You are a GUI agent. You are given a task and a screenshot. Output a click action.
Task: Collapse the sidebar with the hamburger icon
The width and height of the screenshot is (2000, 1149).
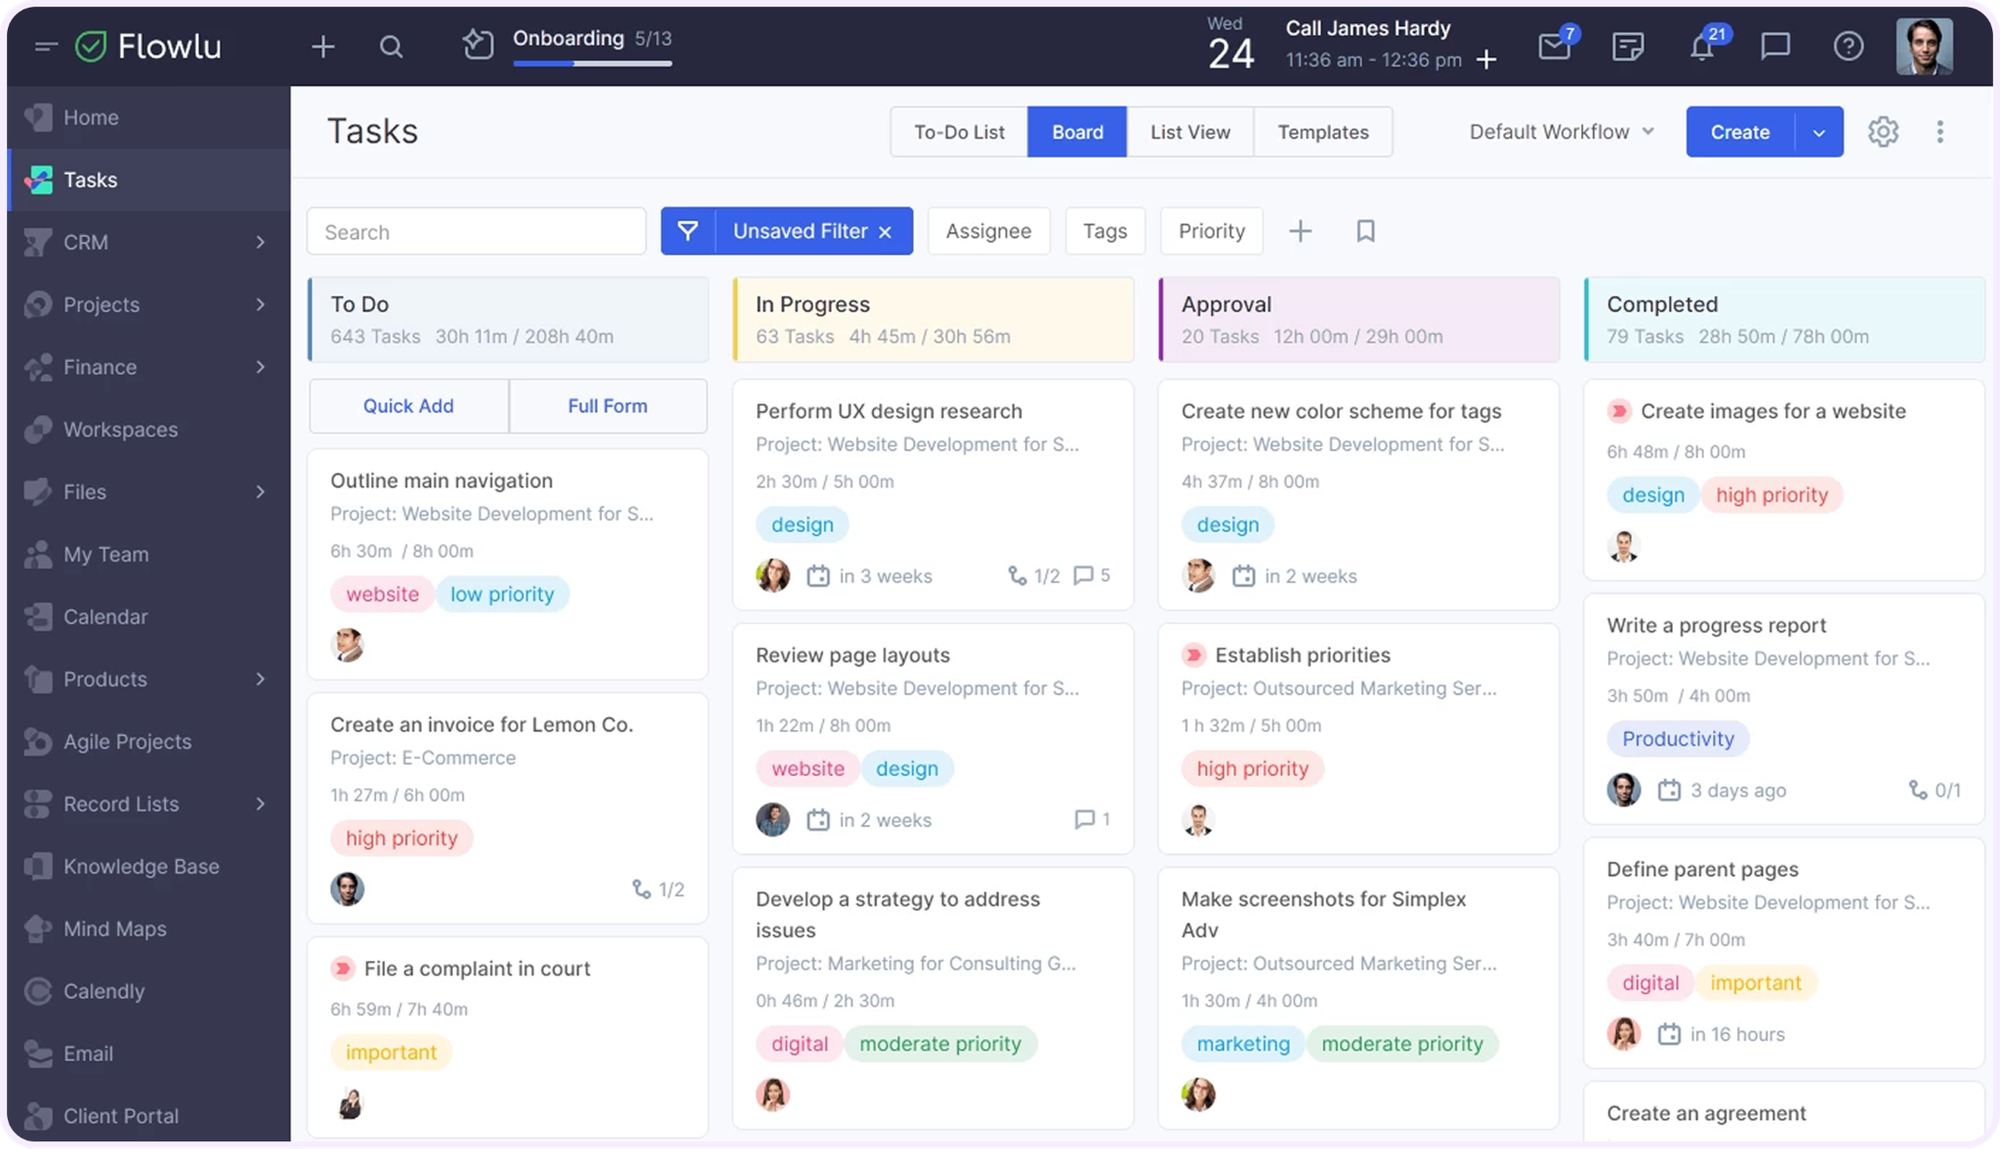click(x=45, y=46)
